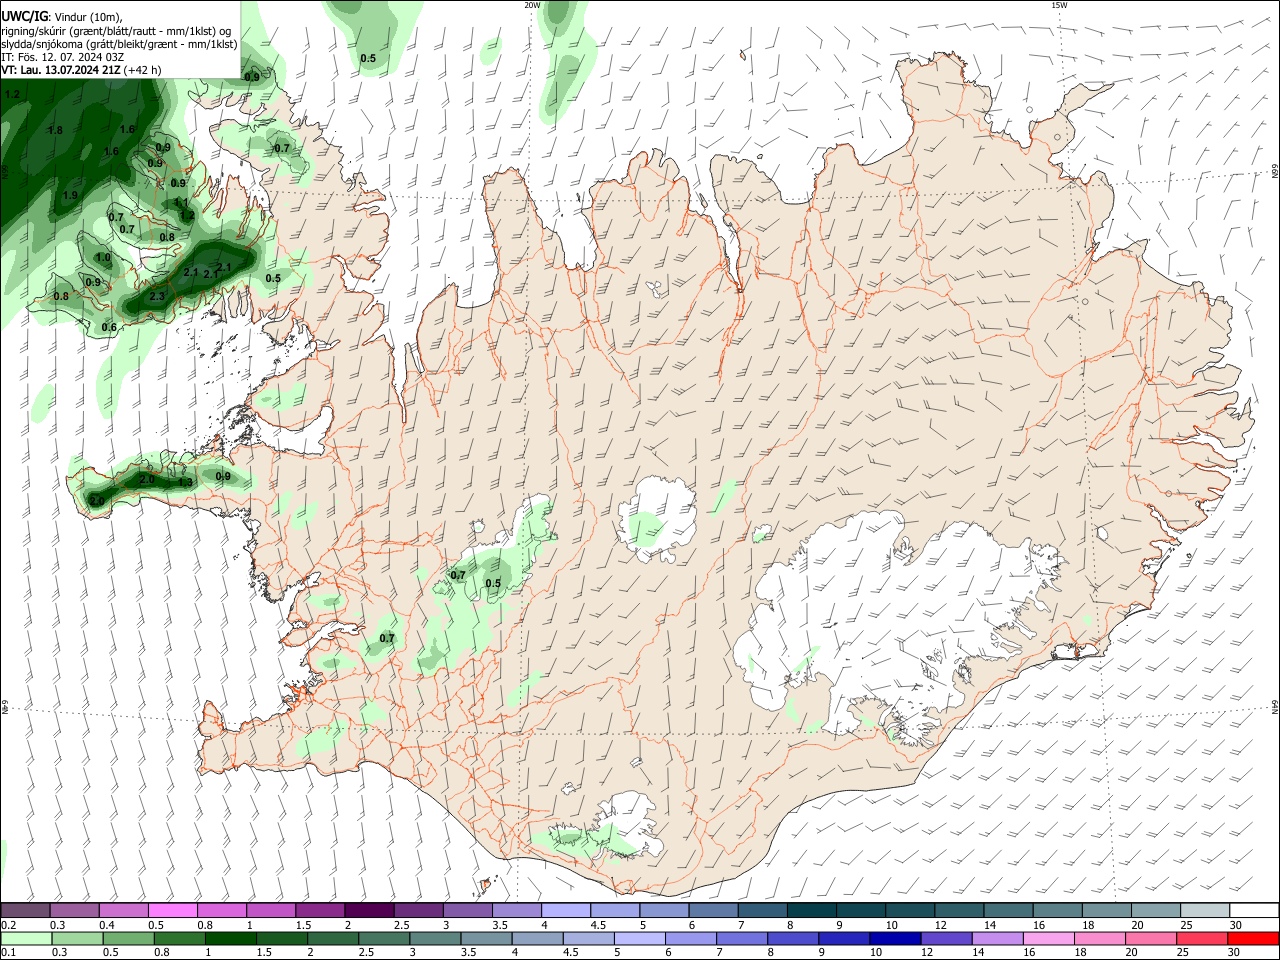The image size is (1280, 960).
Task: Select the pale gray swatch between 25 and 30, top row
Action: 1204,911
